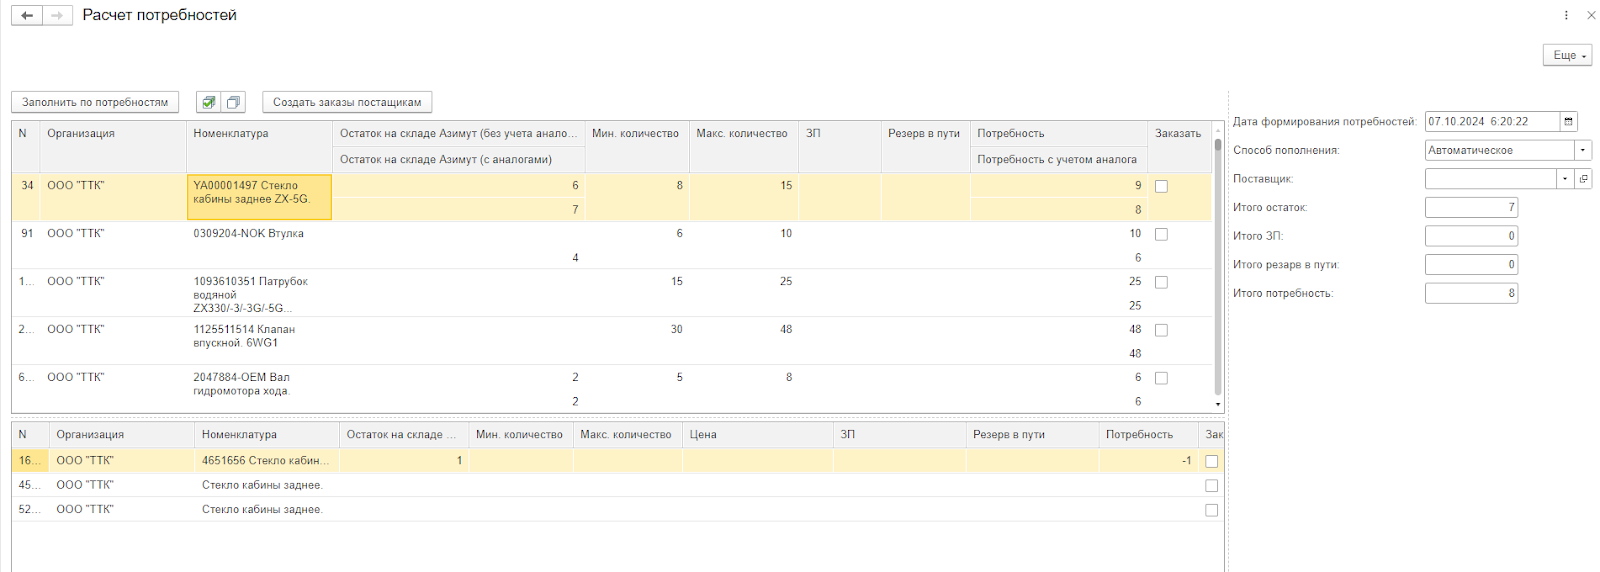Click the Заполнить по потребностям button

(x=95, y=102)
